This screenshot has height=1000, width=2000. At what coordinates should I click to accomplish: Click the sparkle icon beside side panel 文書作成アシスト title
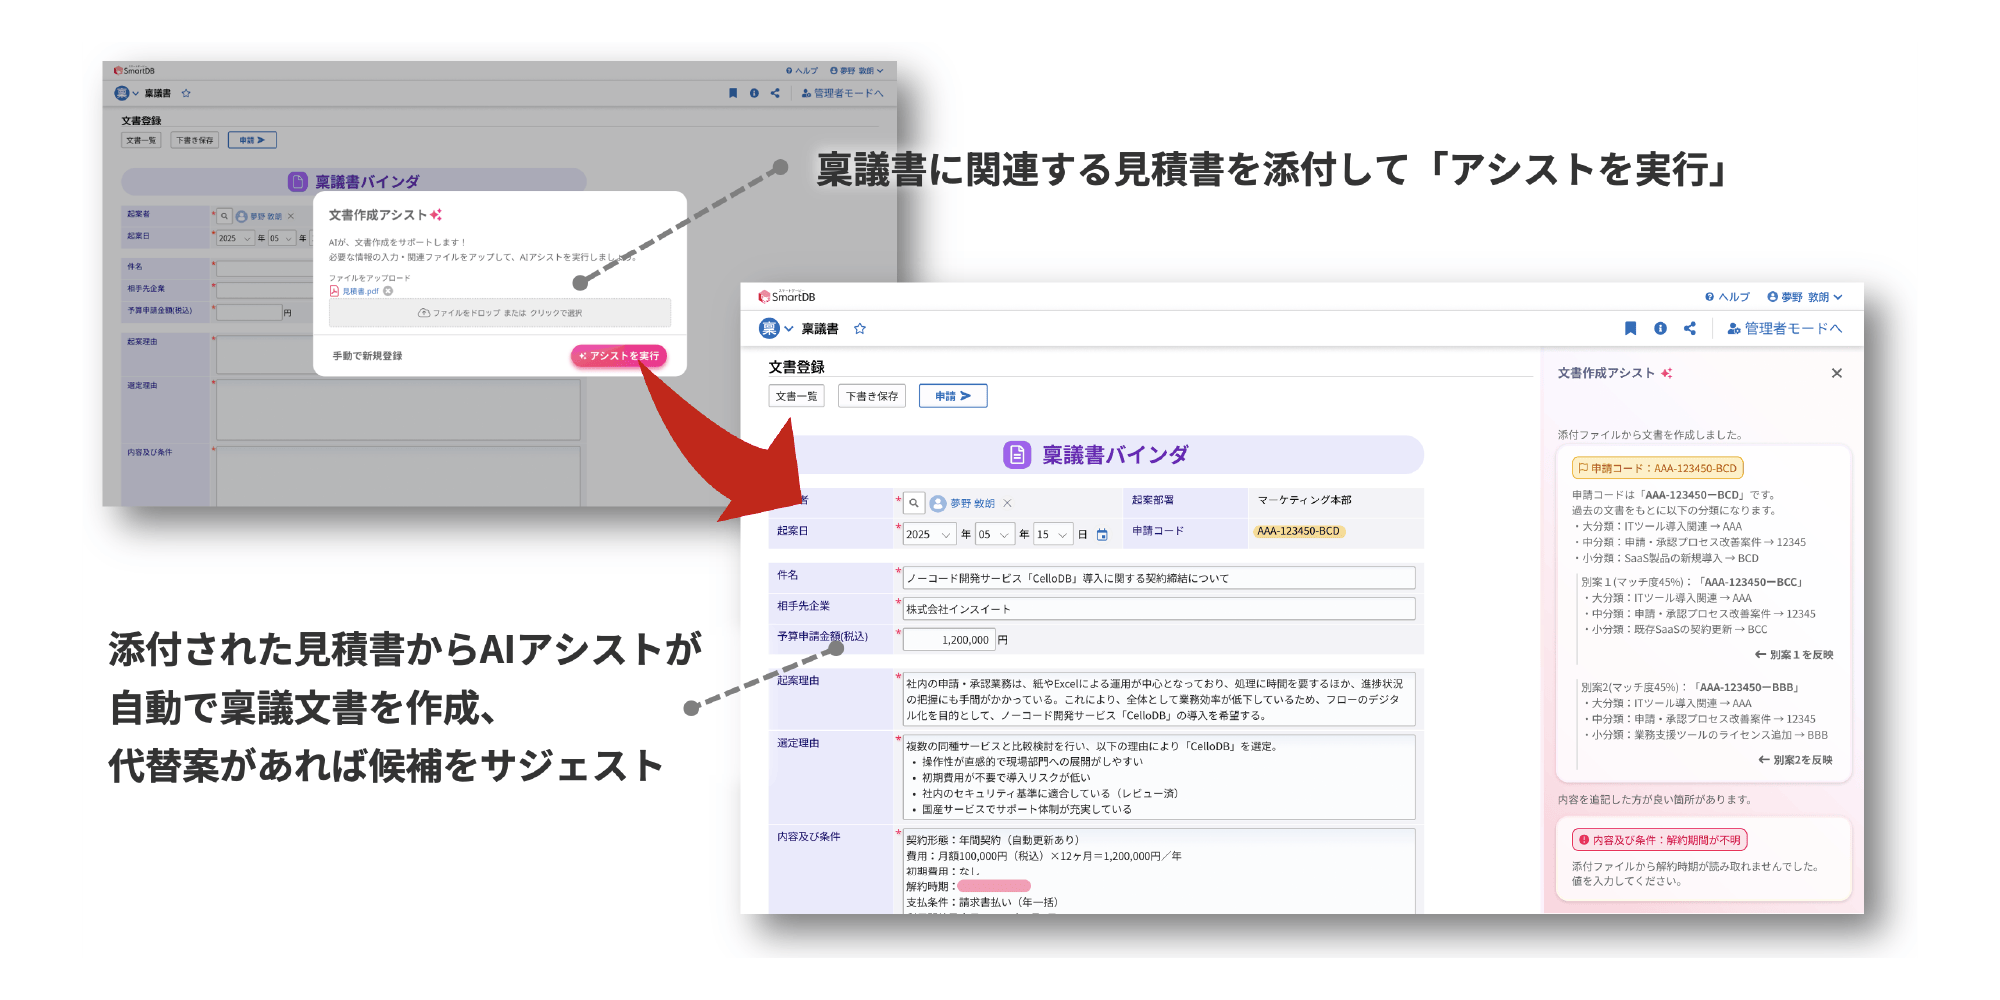coord(1667,373)
